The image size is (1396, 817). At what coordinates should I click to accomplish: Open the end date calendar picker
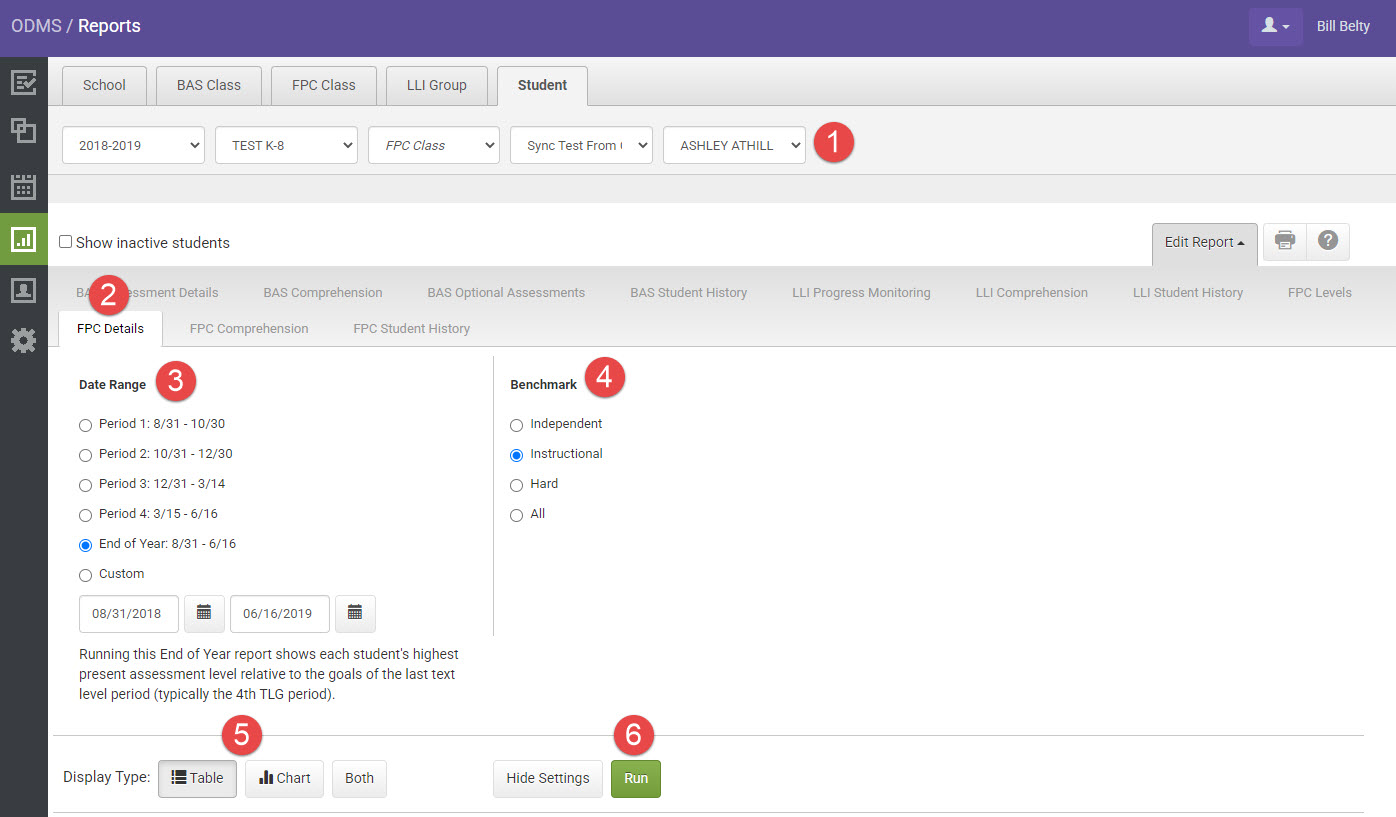pos(355,614)
